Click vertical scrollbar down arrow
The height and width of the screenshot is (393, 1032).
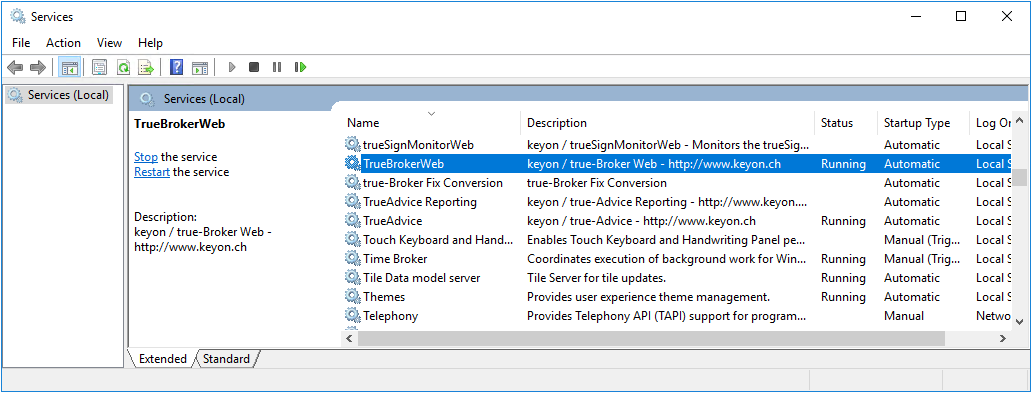coord(1019,321)
